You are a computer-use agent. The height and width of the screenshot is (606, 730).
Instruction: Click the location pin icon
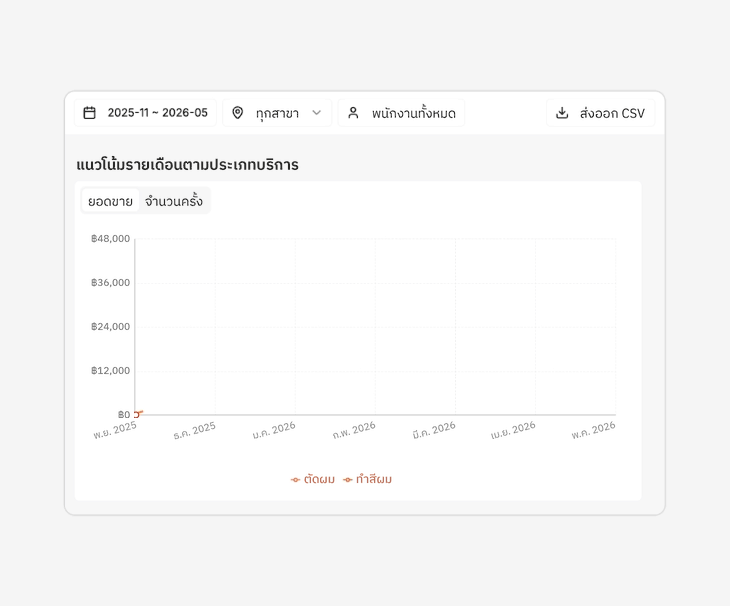(x=237, y=113)
